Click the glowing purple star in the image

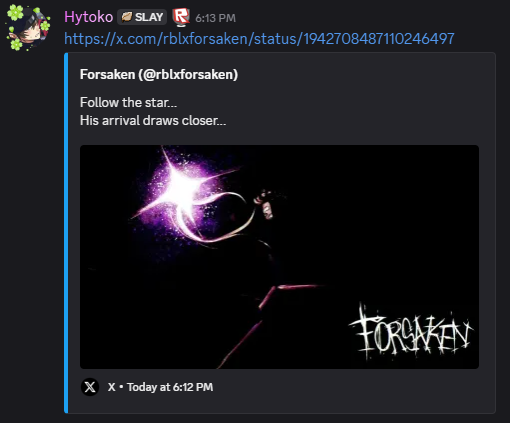(x=182, y=192)
